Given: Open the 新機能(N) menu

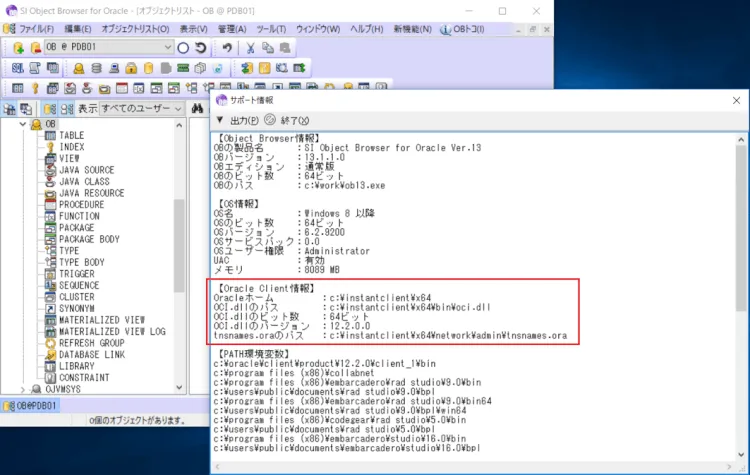Looking at the screenshot, I should pyautogui.click(x=412, y=29).
